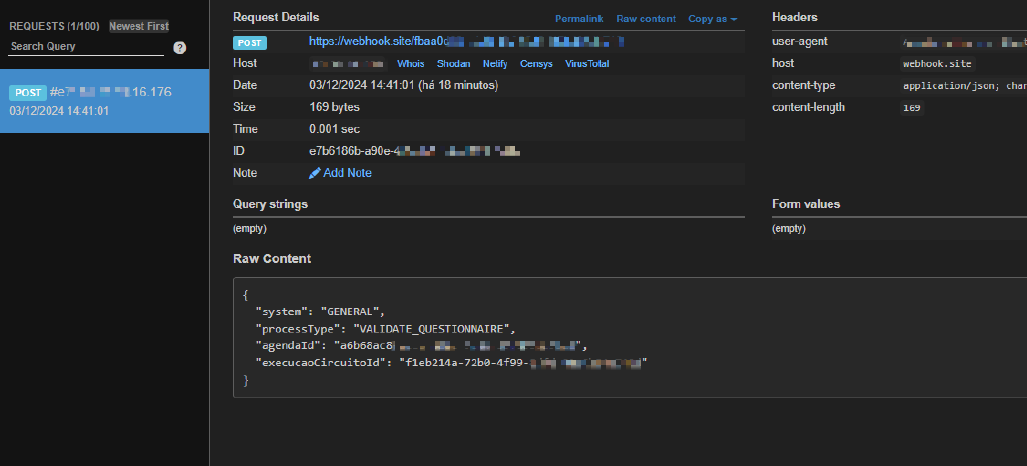Focus the Search Query input field
Image resolution: width=1027 pixels, height=466 pixels.
coord(86,47)
